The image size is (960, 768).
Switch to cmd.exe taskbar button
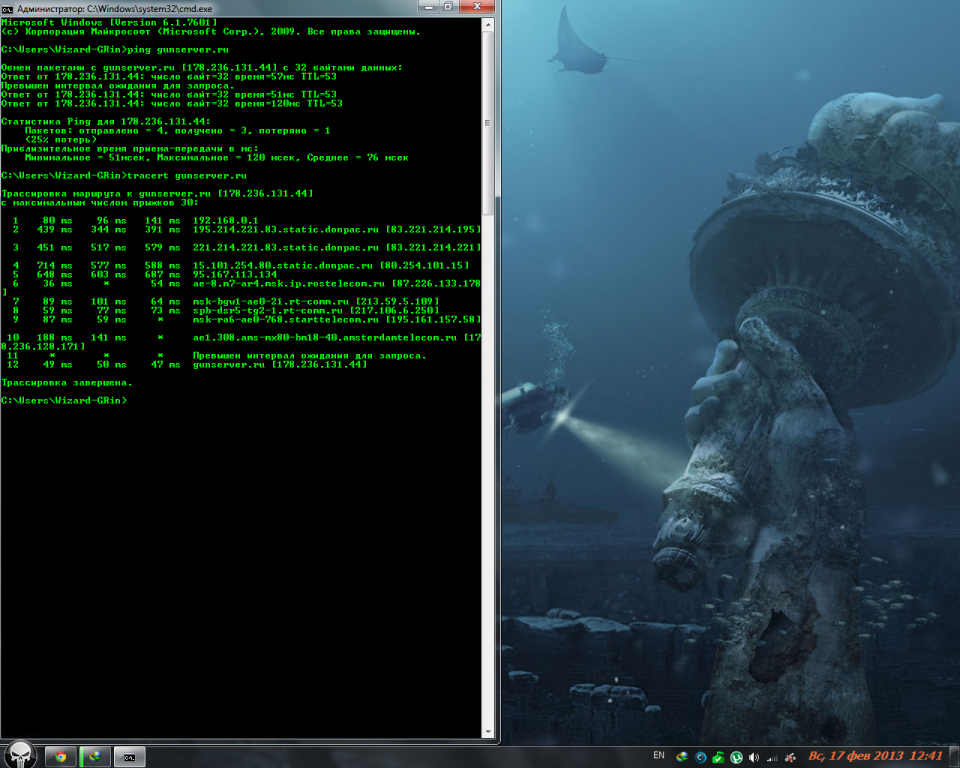coord(130,756)
